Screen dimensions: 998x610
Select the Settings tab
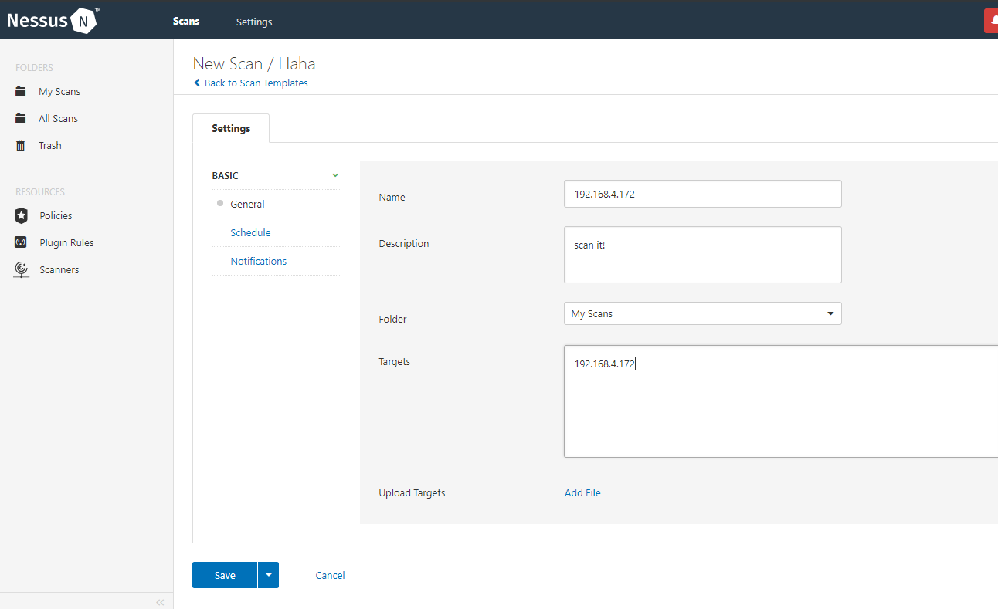(230, 128)
